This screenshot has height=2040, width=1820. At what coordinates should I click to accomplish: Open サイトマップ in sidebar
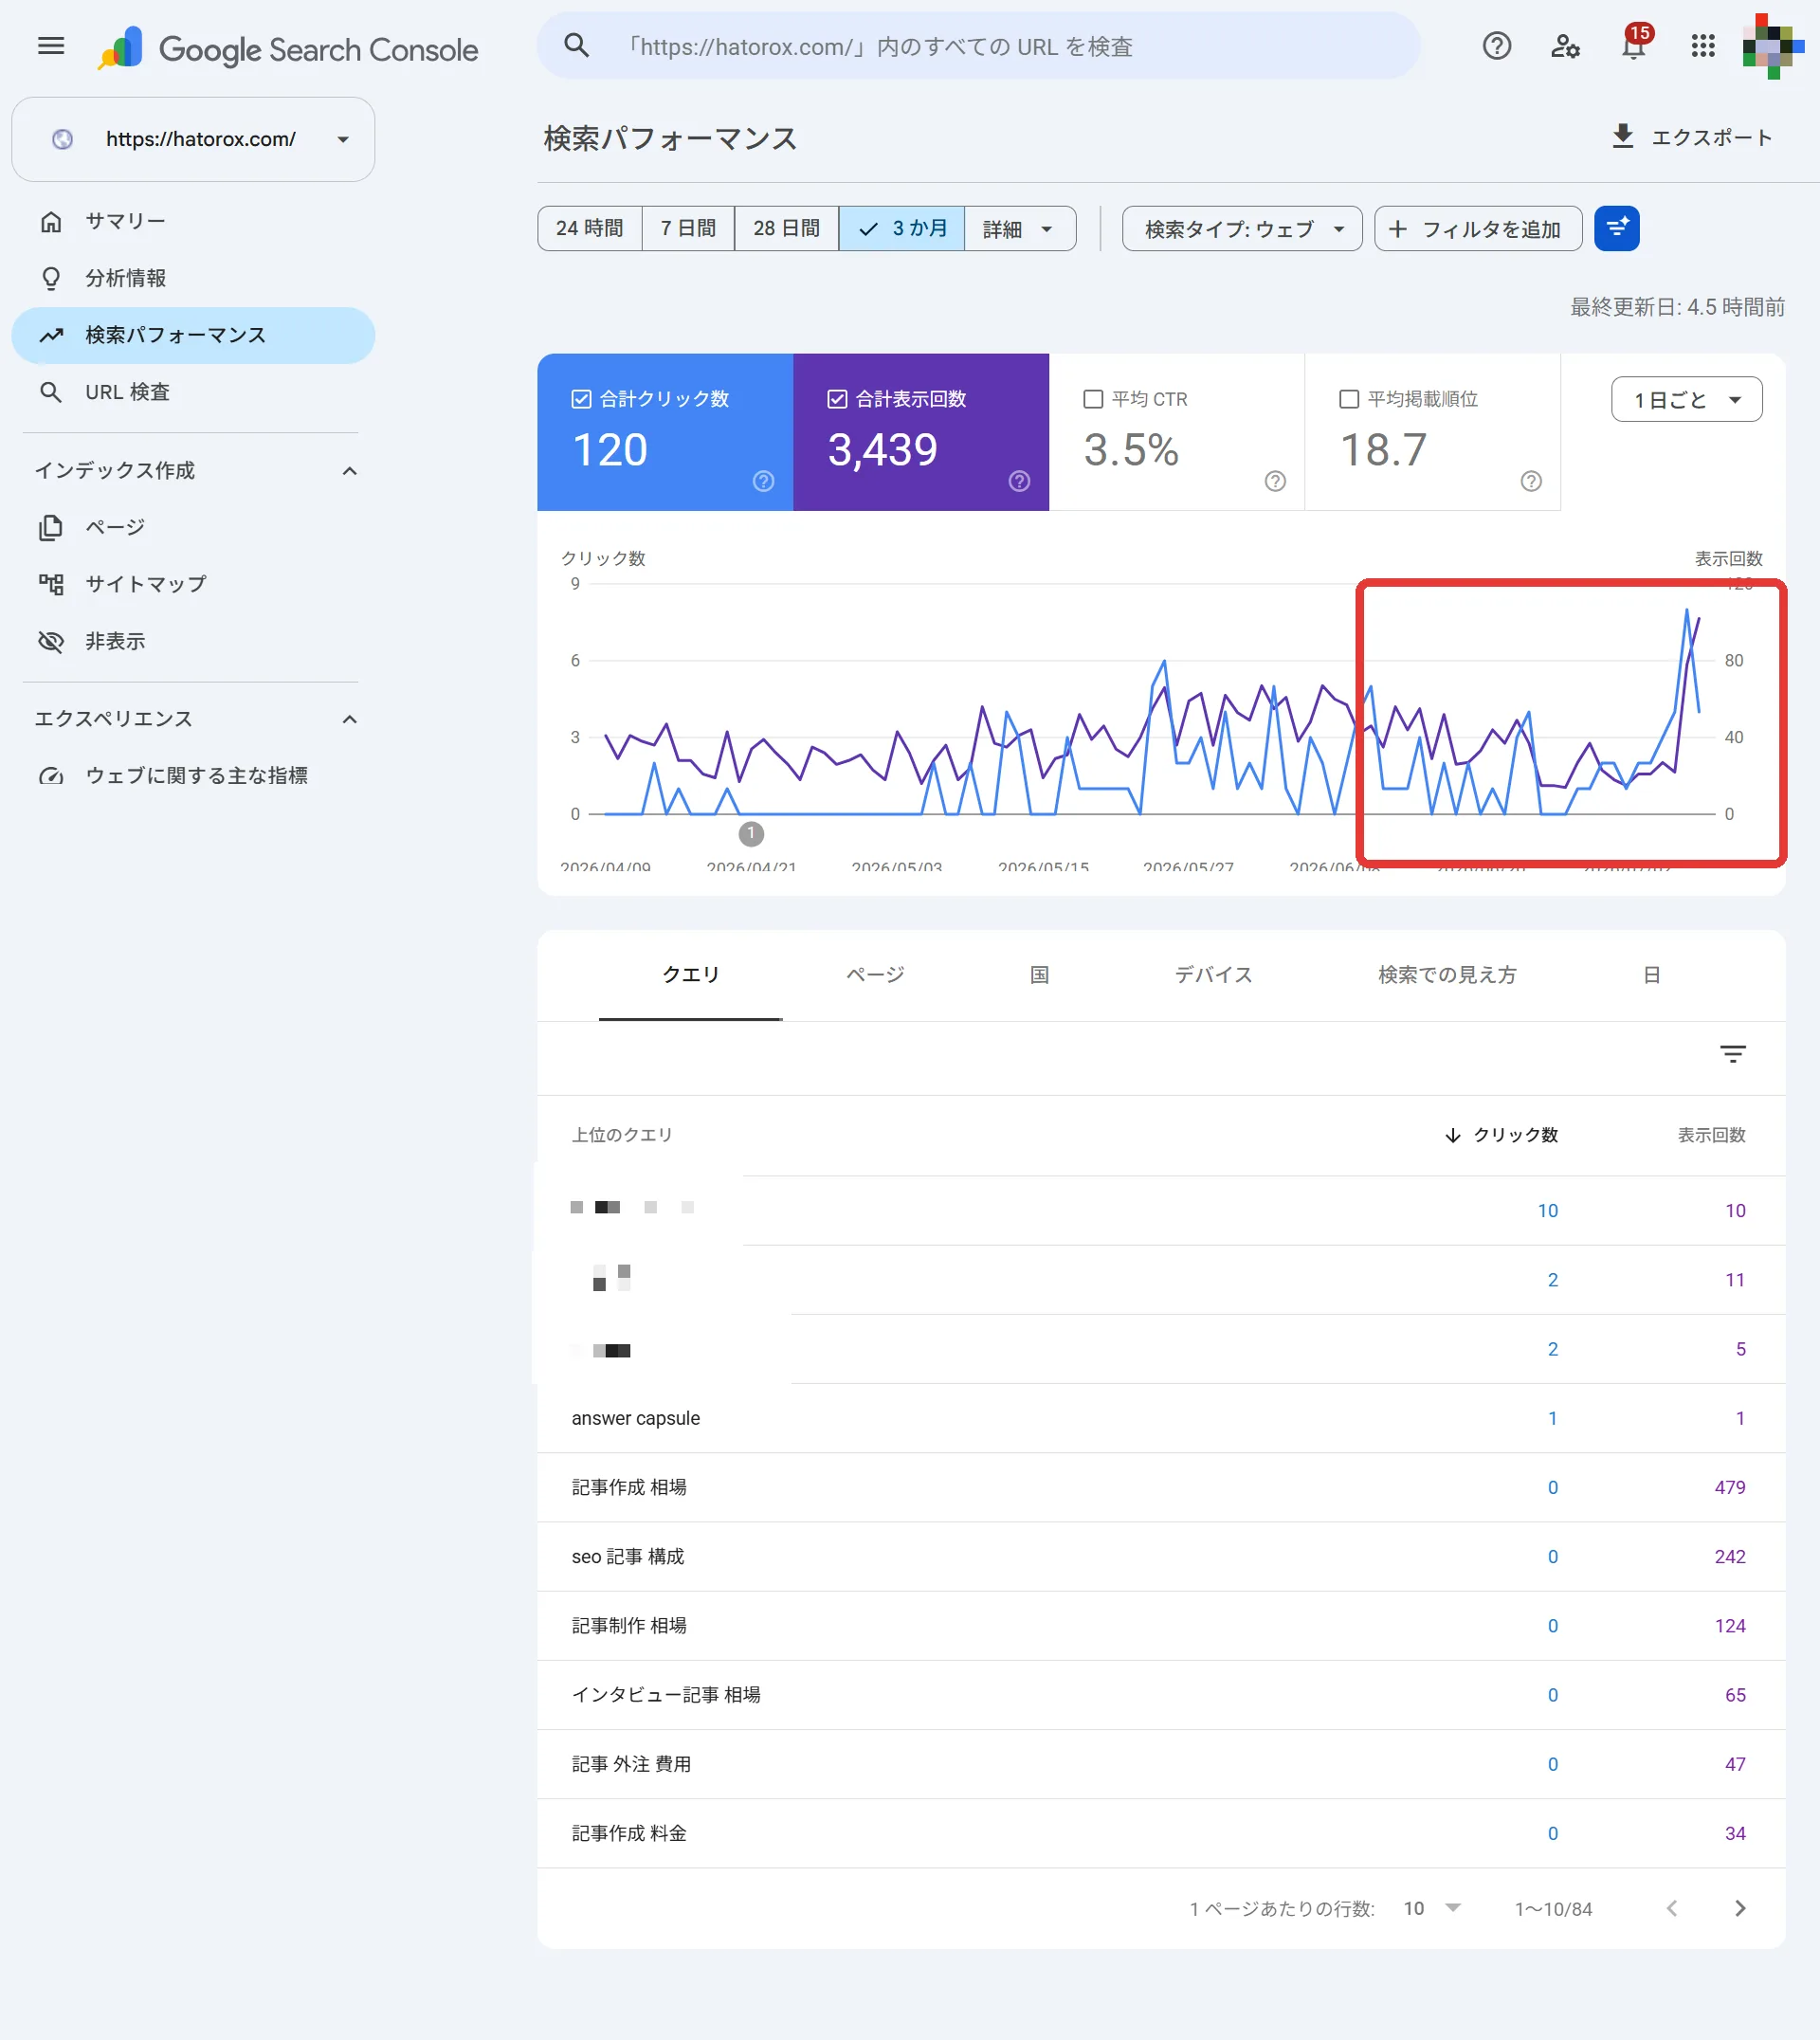(193, 584)
